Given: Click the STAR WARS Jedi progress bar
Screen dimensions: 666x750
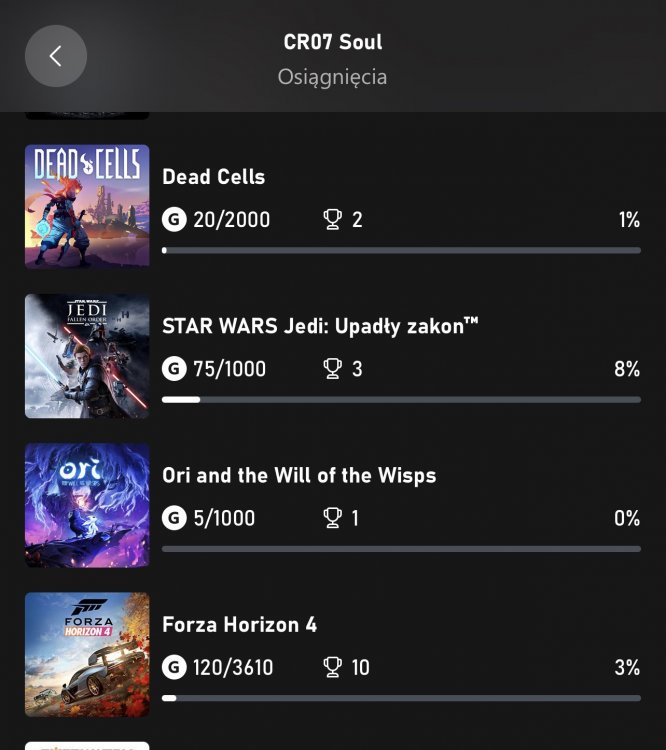Looking at the screenshot, I should pyautogui.click(x=400, y=399).
